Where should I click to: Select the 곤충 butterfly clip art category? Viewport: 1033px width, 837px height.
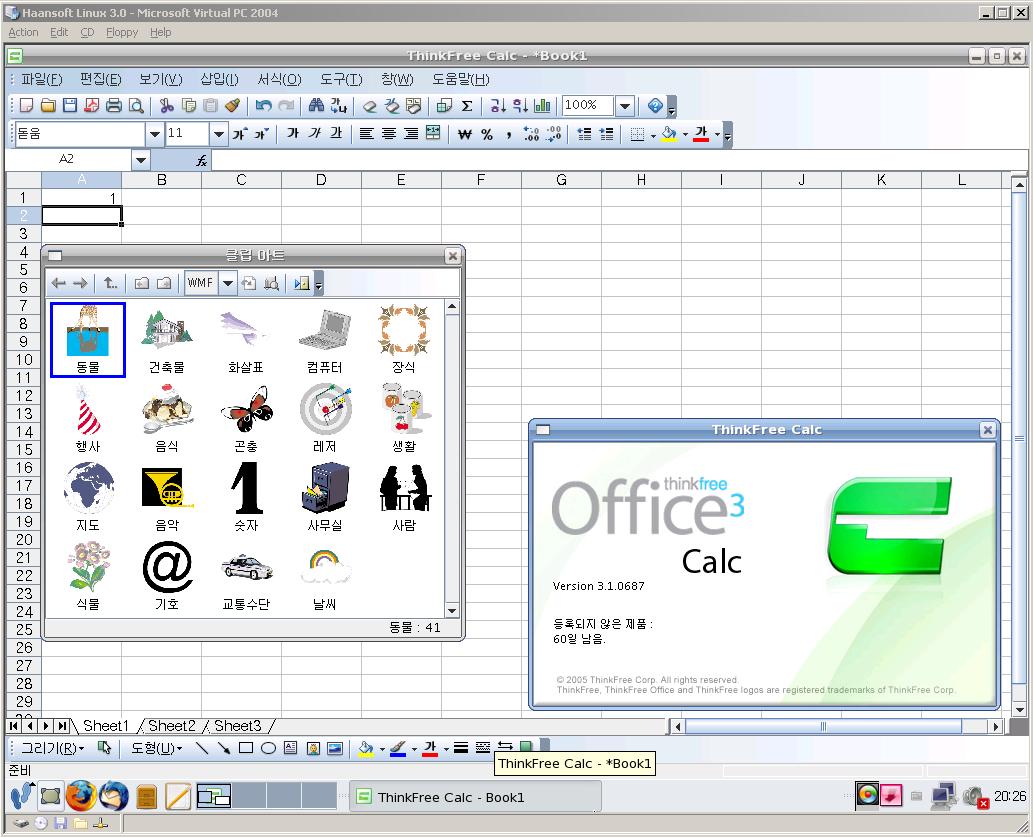coord(246,419)
